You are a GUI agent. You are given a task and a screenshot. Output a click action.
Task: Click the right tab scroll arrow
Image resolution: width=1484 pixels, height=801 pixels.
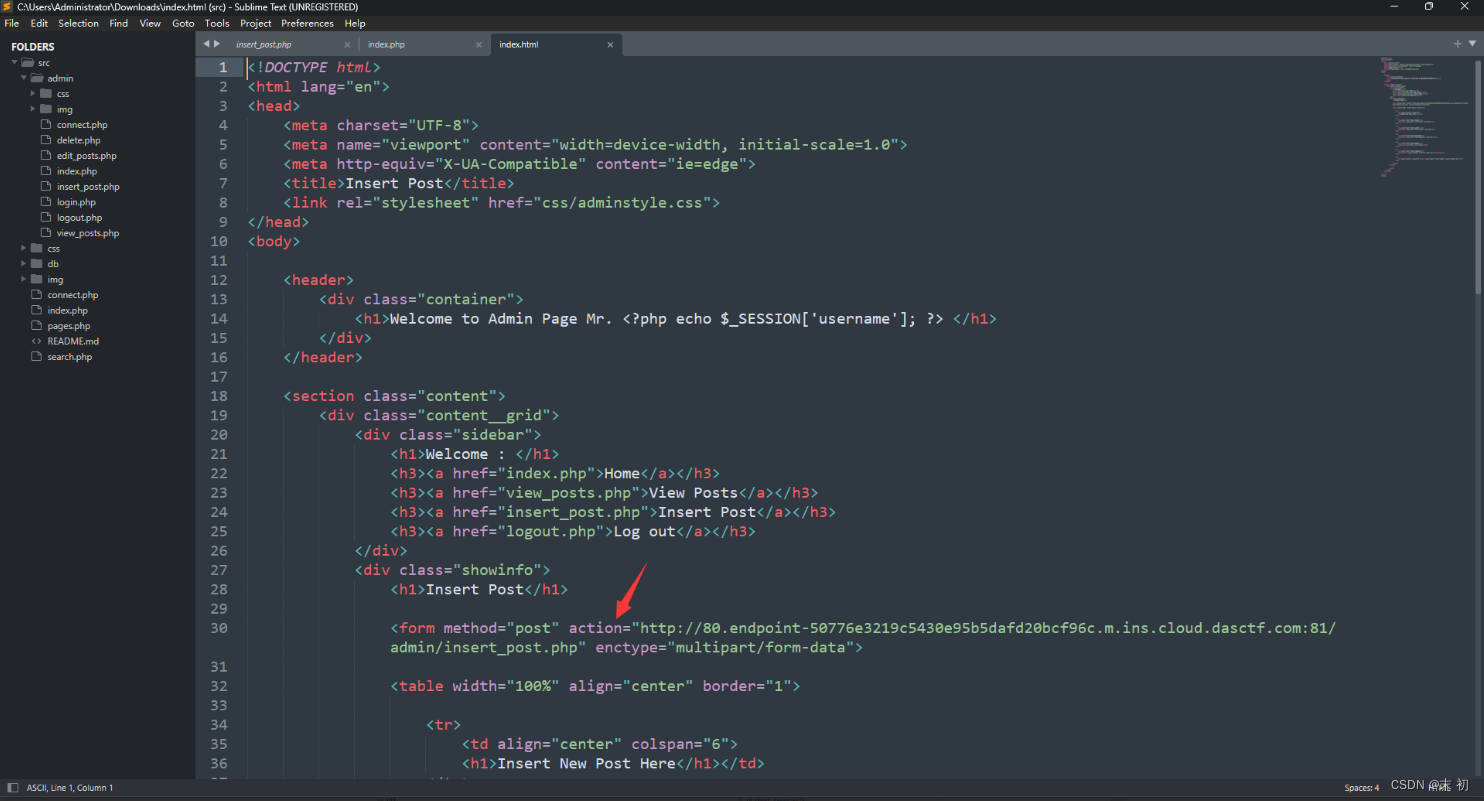coord(217,44)
